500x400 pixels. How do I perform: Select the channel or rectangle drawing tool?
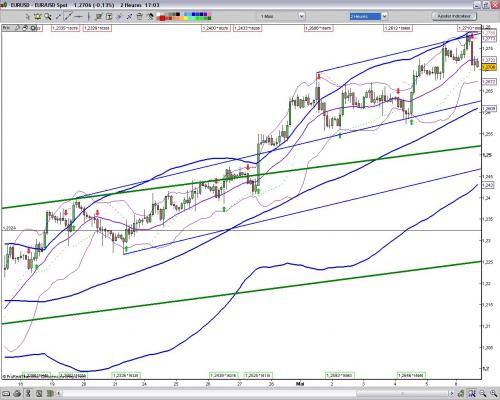(x=99, y=17)
